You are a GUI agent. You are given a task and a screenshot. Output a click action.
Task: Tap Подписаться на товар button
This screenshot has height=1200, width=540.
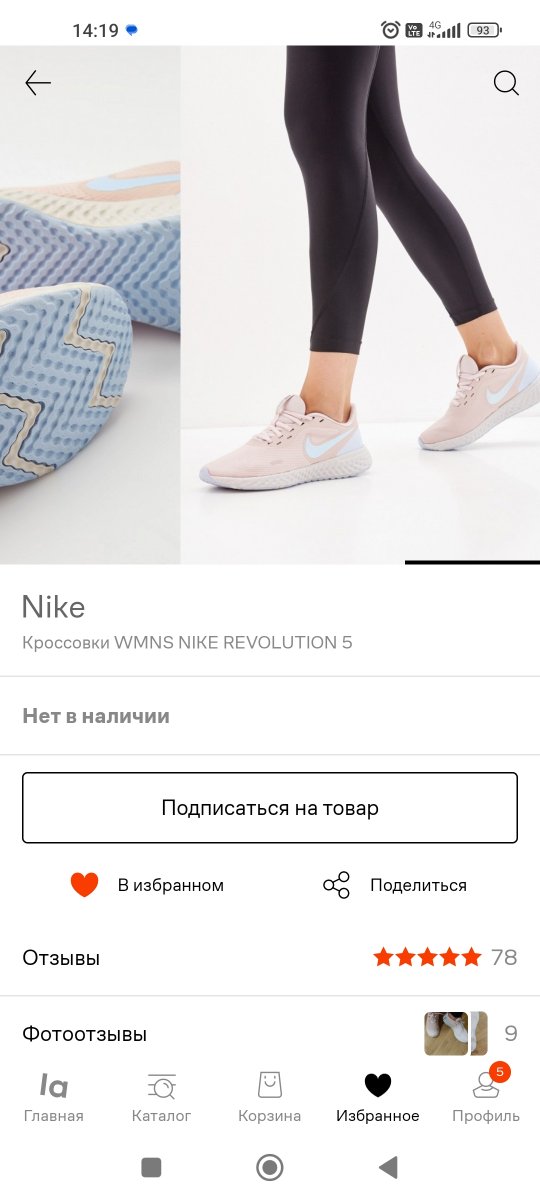pos(270,808)
